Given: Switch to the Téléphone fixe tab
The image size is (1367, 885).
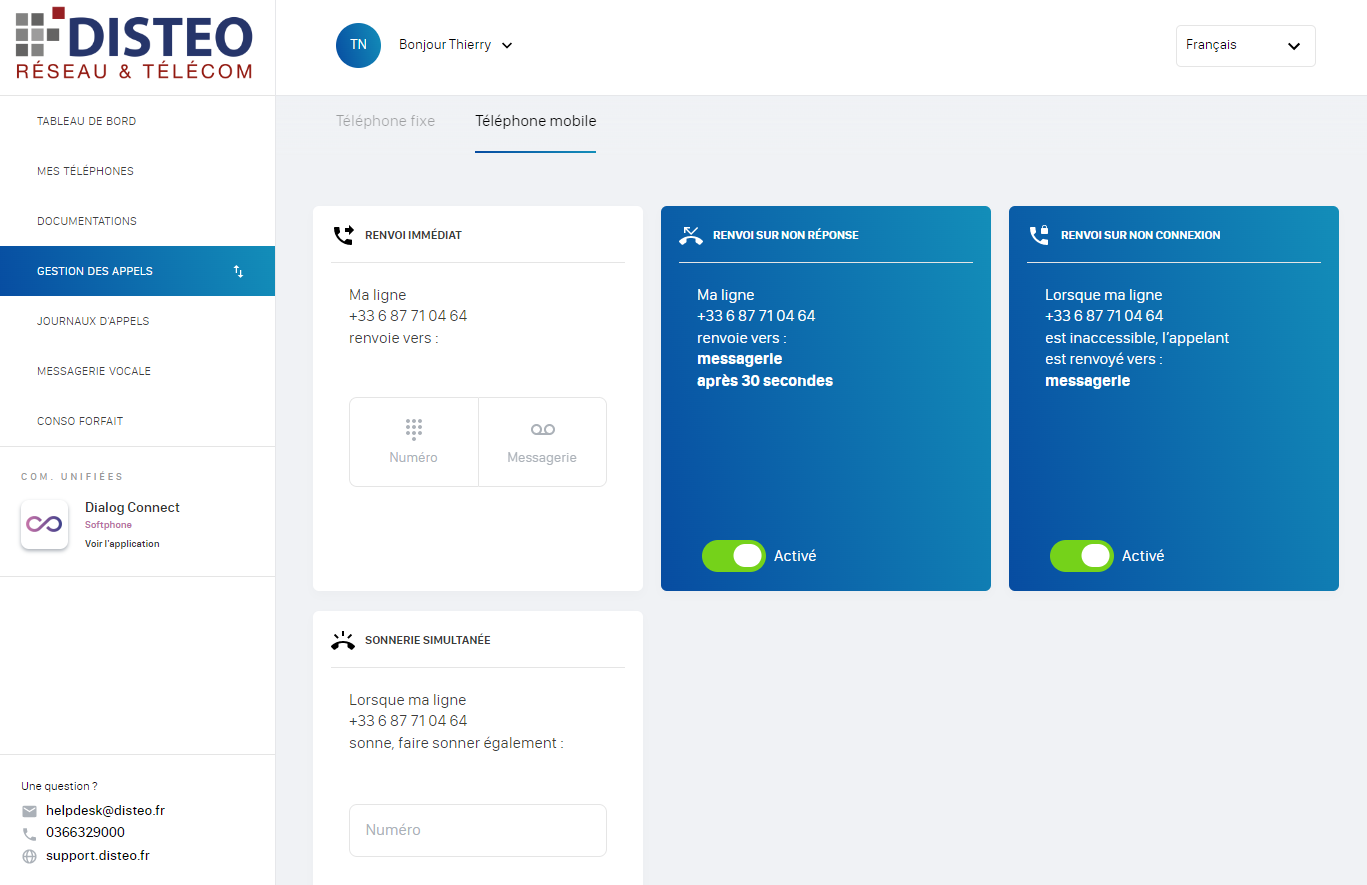Looking at the screenshot, I should tap(385, 121).
